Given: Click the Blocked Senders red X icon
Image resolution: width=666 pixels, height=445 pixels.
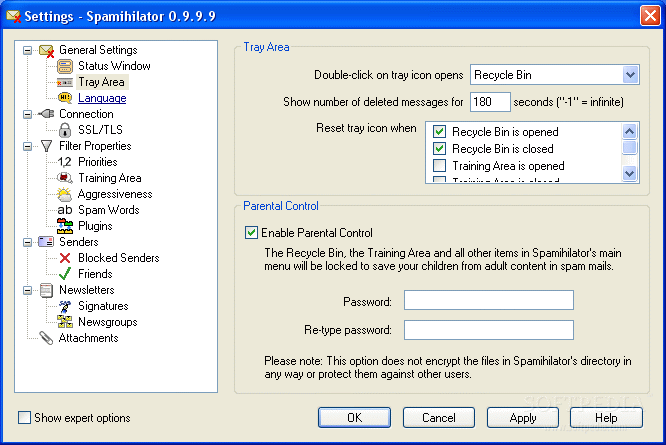Looking at the screenshot, I should [x=65, y=258].
